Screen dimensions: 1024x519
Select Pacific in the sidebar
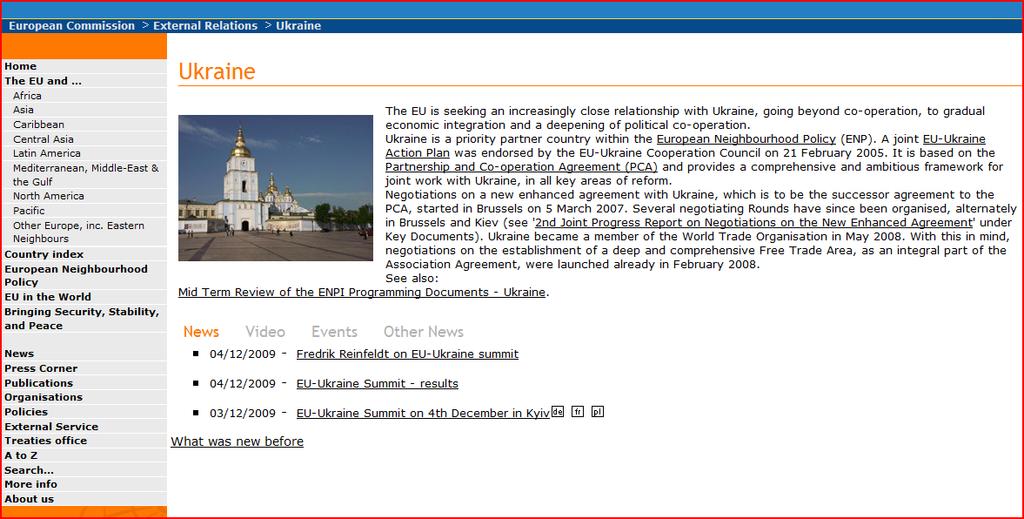click(29, 210)
